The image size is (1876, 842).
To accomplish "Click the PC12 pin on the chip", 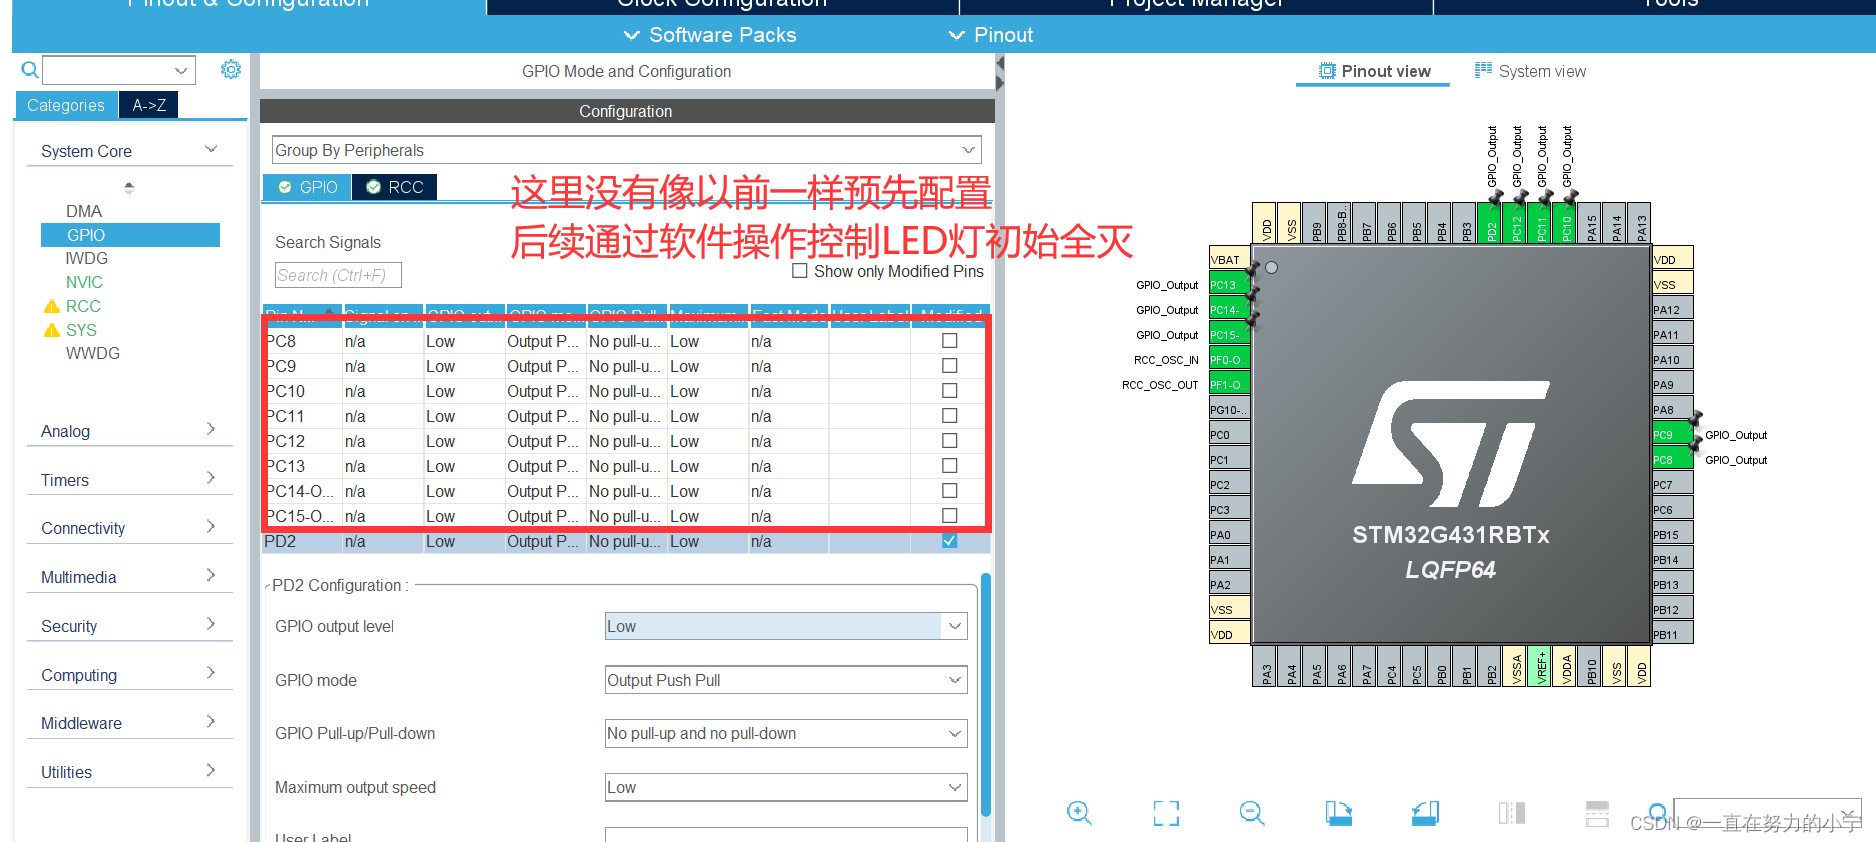I will [1515, 223].
